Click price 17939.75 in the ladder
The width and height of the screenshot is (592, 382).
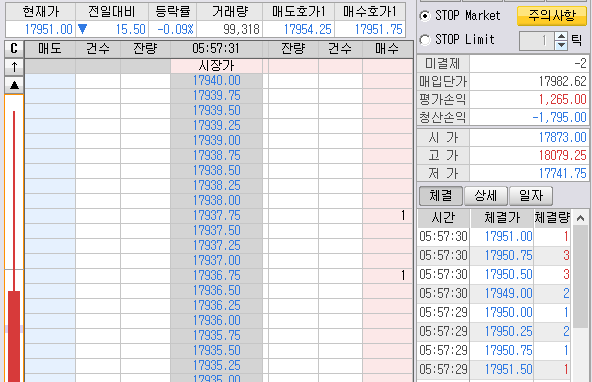(216, 96)
